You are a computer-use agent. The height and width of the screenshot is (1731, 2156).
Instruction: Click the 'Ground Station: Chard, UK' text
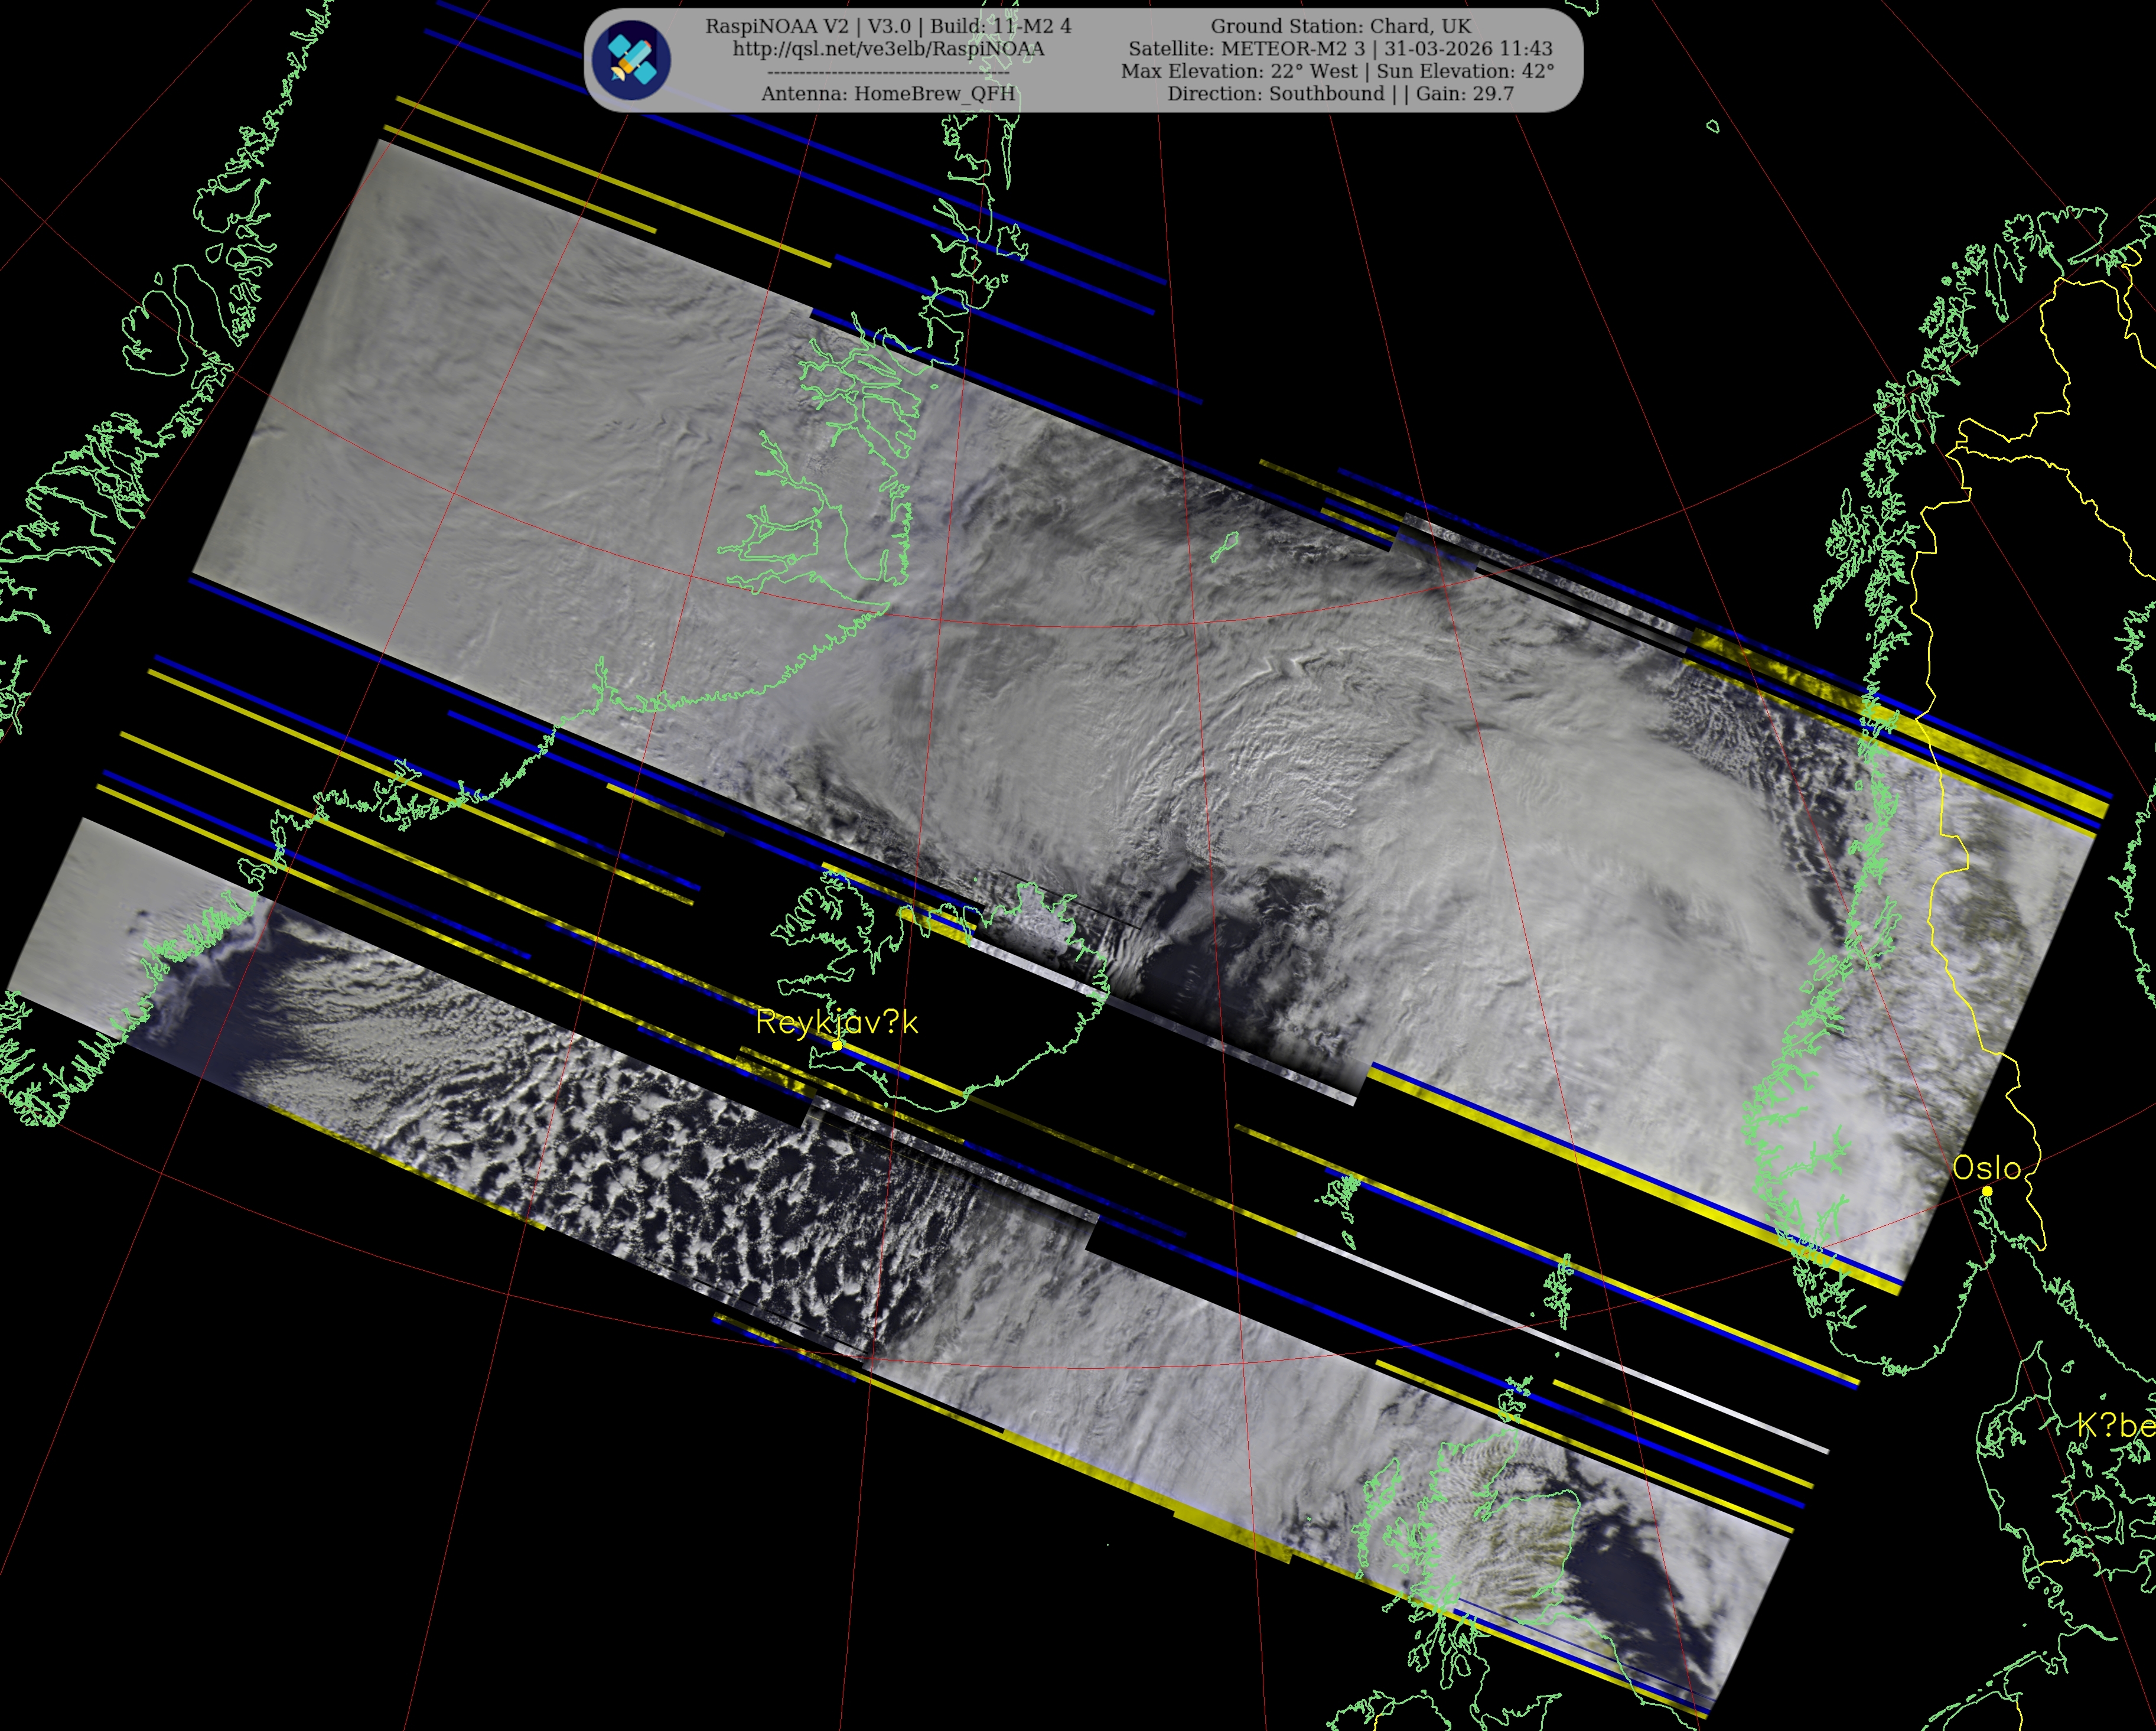(1340, 26)
